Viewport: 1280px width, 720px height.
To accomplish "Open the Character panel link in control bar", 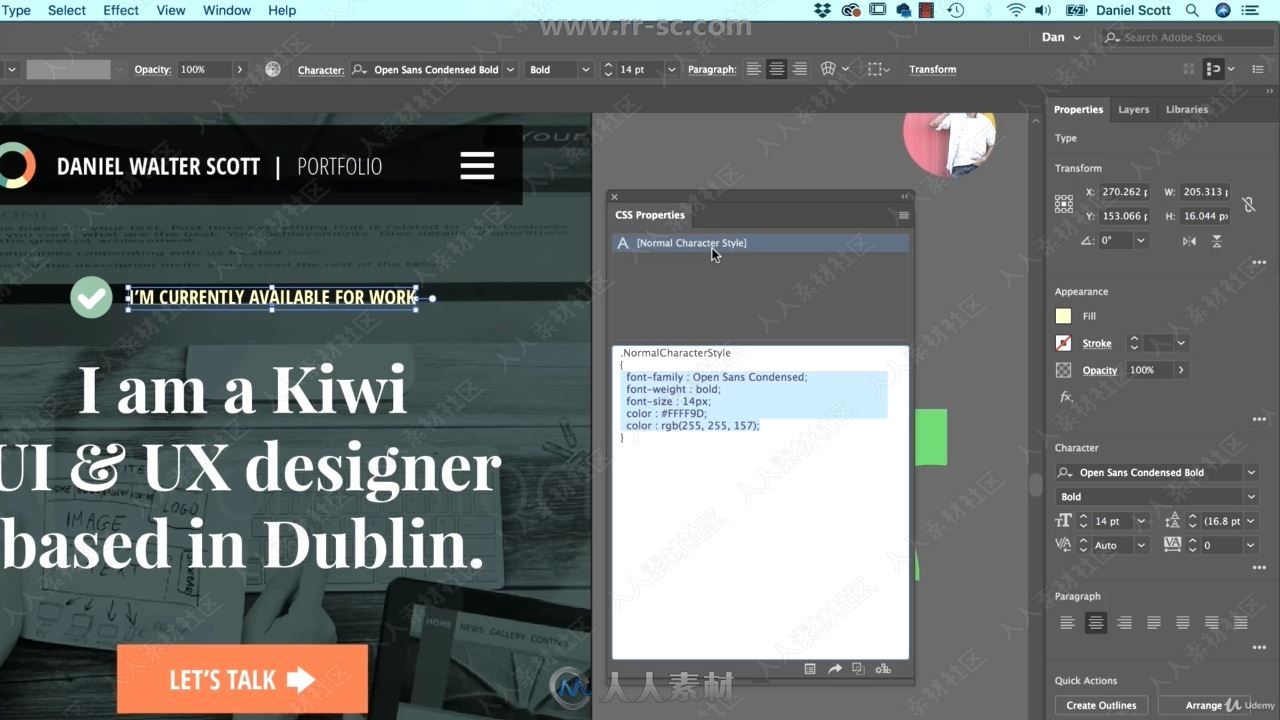I will (x=321, y=70).
